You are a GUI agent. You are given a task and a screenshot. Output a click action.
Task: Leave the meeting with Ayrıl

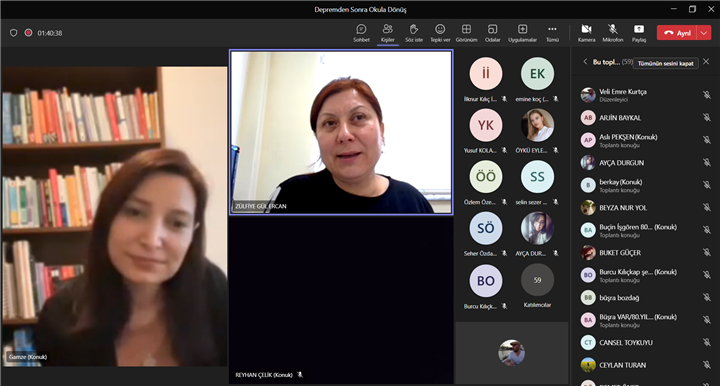click(677, 33)
